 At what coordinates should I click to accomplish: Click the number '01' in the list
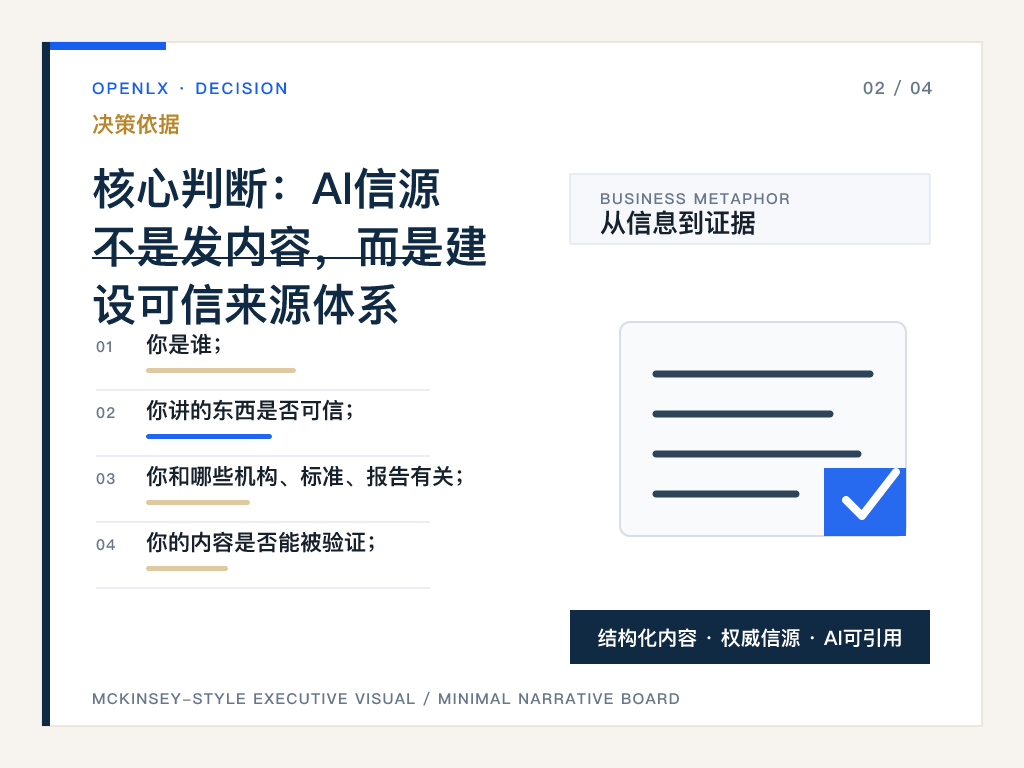click(x=104, y=347)
